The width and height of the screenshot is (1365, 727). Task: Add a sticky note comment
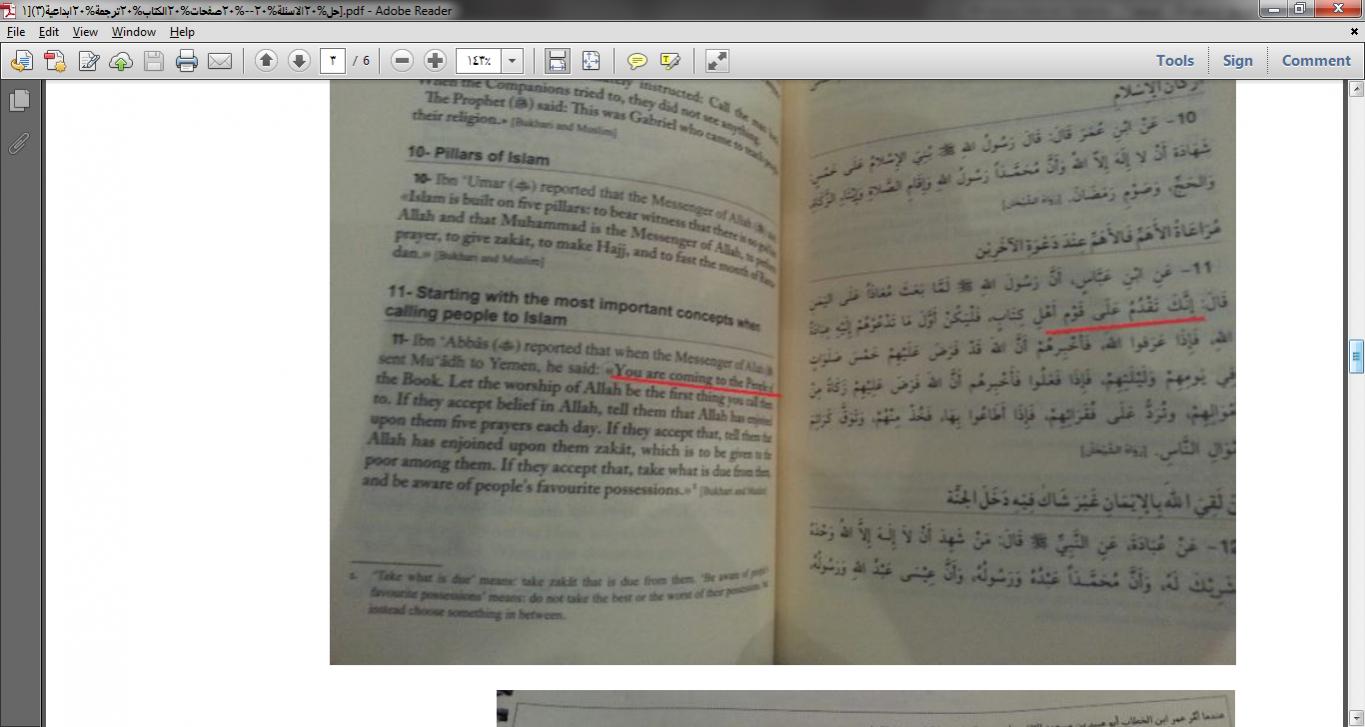point(637,61)
